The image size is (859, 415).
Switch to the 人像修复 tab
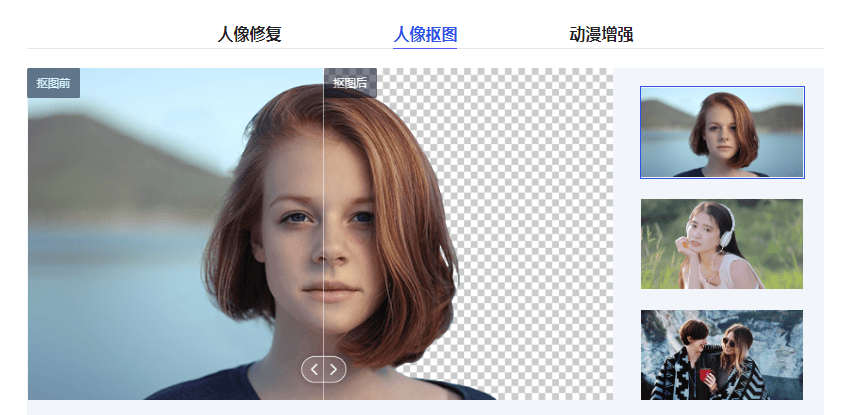pos(250,35)
